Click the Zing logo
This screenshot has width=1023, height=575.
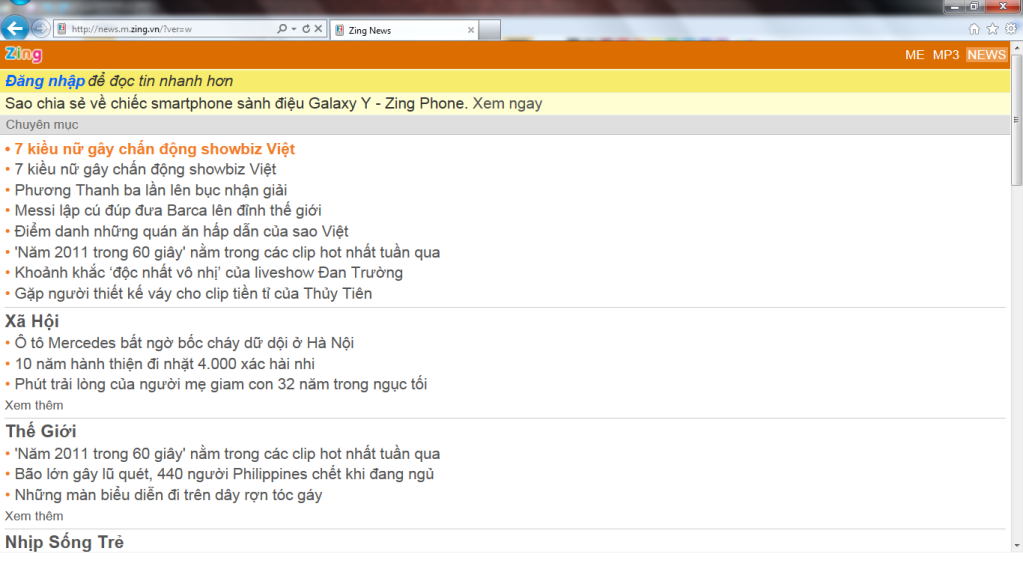point(24,55)
